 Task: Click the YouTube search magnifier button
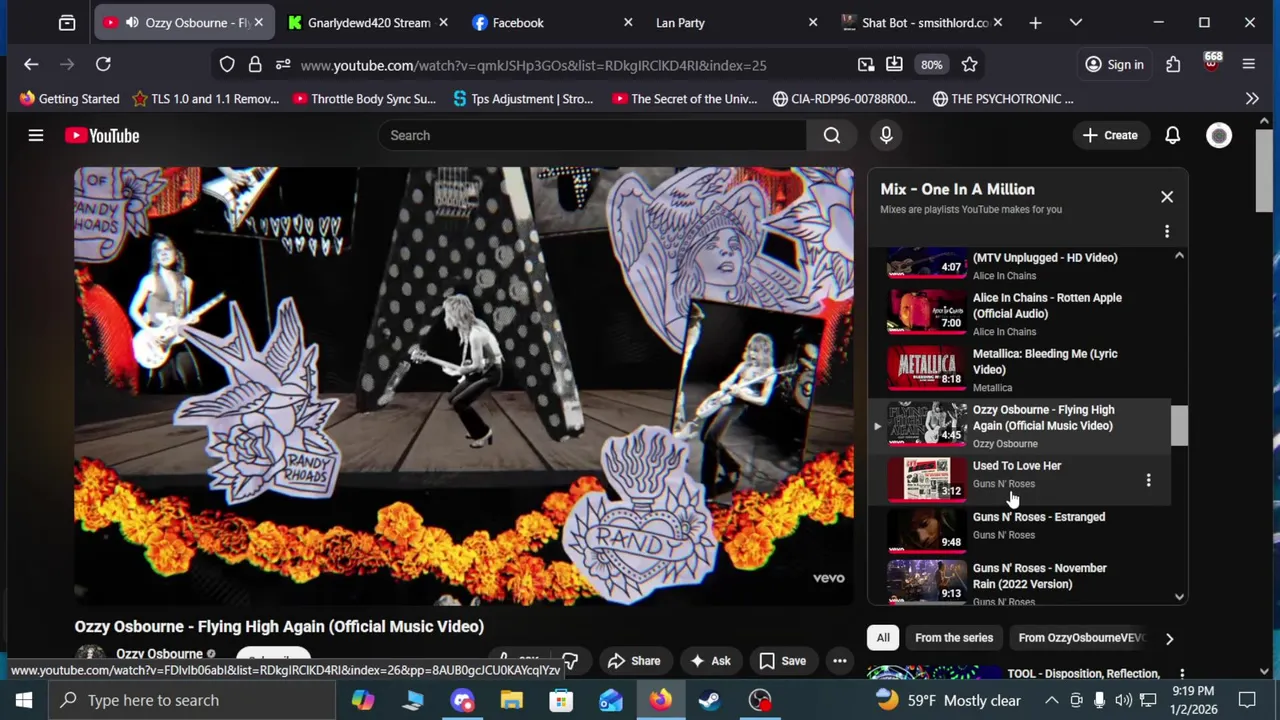(x=832, y=135)
